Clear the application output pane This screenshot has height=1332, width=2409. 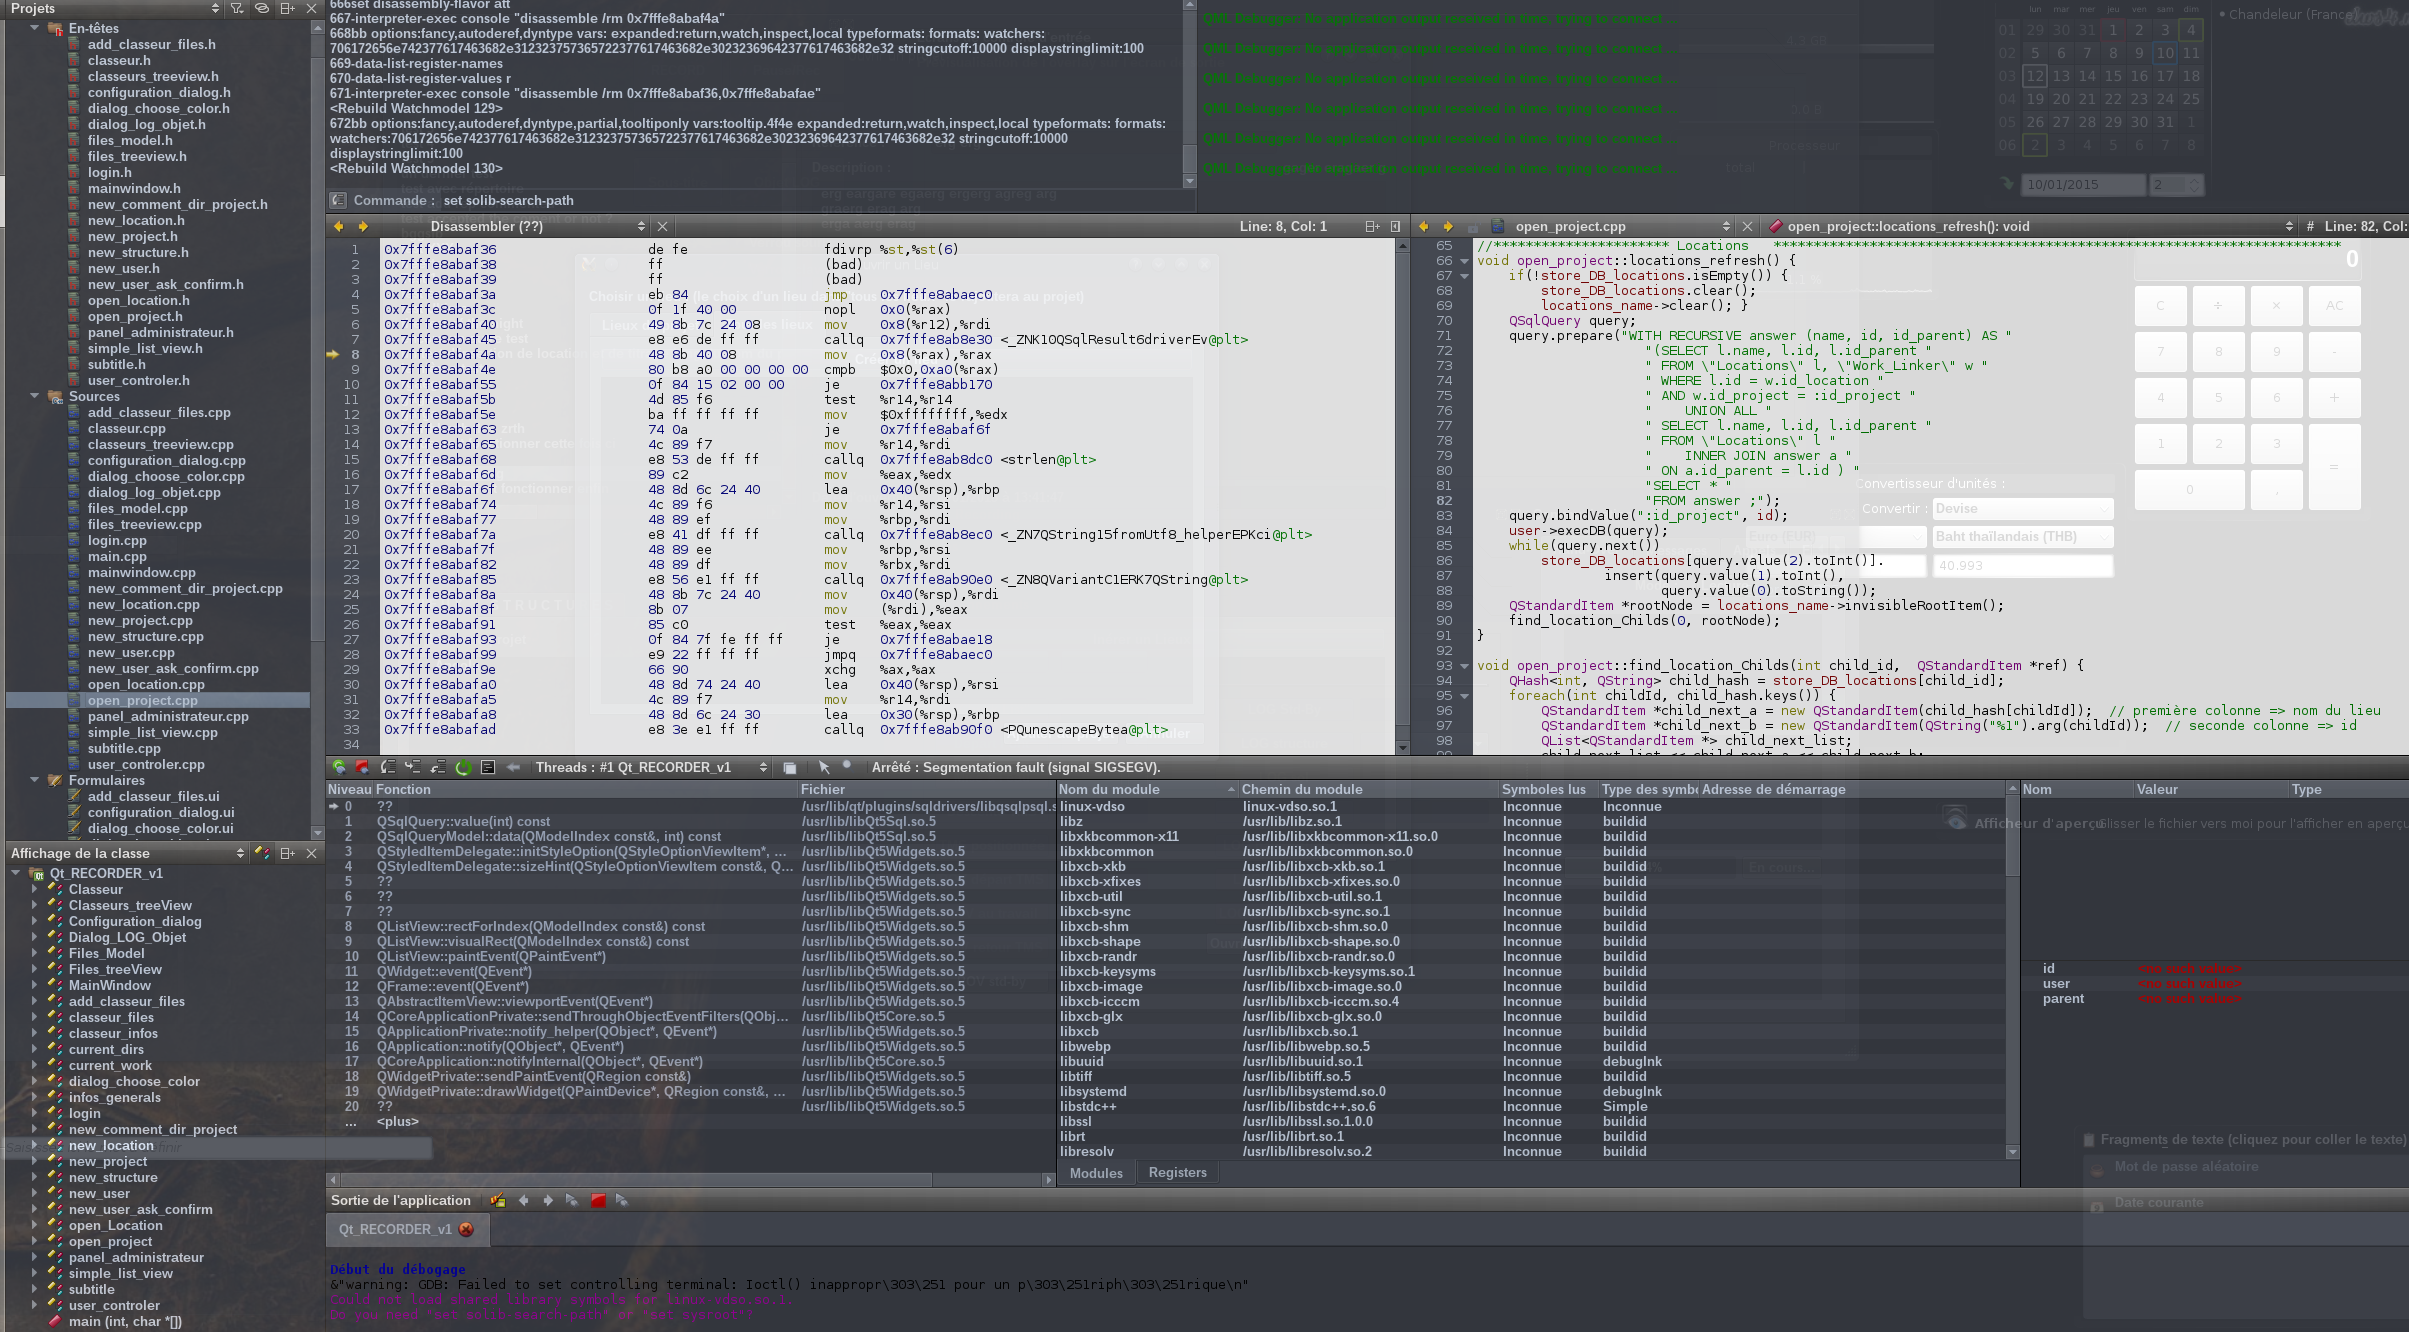pyautogui.click(x=498, y=1200)
